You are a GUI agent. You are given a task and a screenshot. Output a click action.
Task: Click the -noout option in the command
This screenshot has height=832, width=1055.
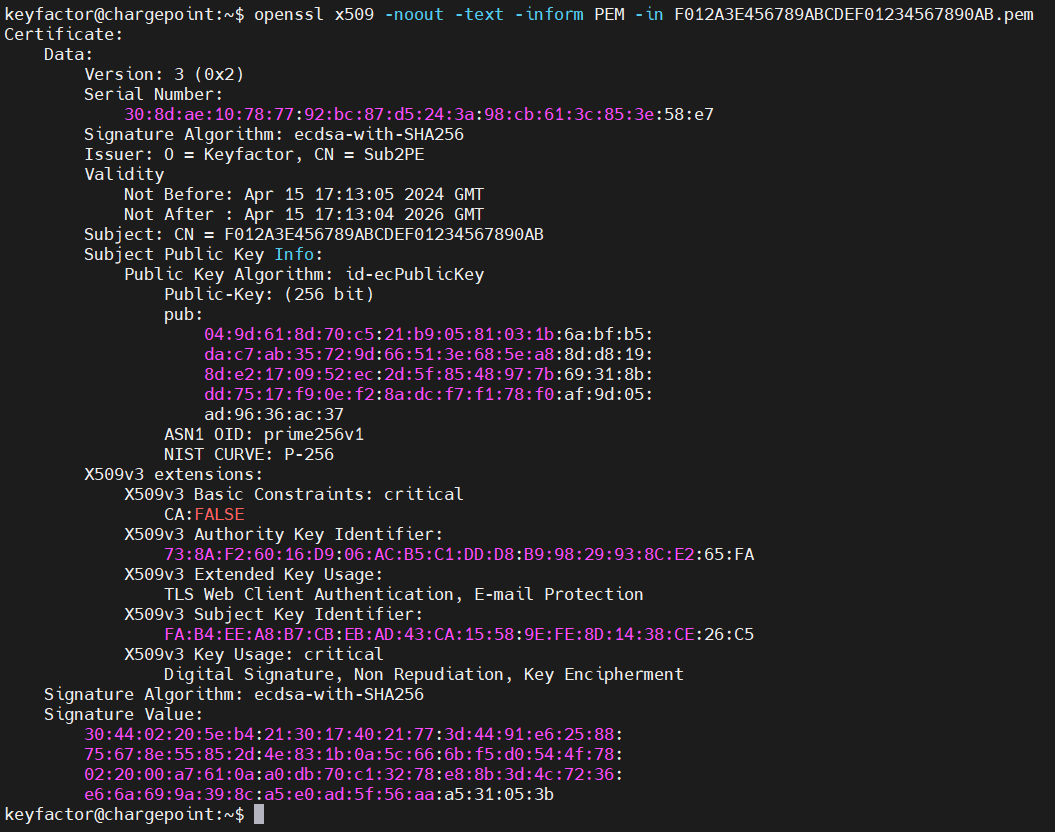(x=413, y=14)
